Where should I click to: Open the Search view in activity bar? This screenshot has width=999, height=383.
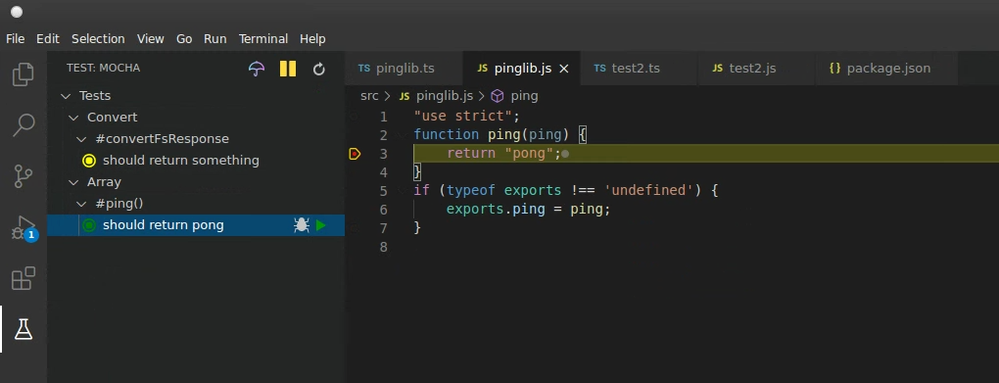point(23,125)
